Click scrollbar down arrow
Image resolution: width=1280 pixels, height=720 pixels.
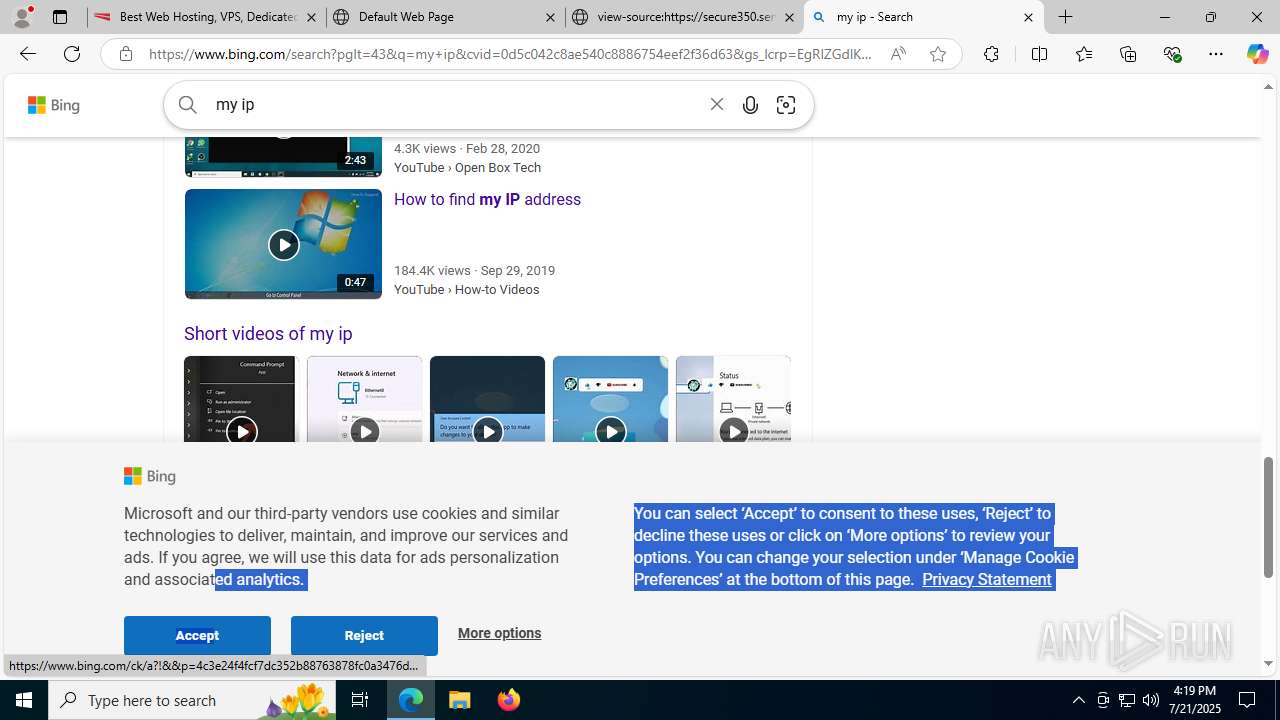click(x=1269, y=663)
